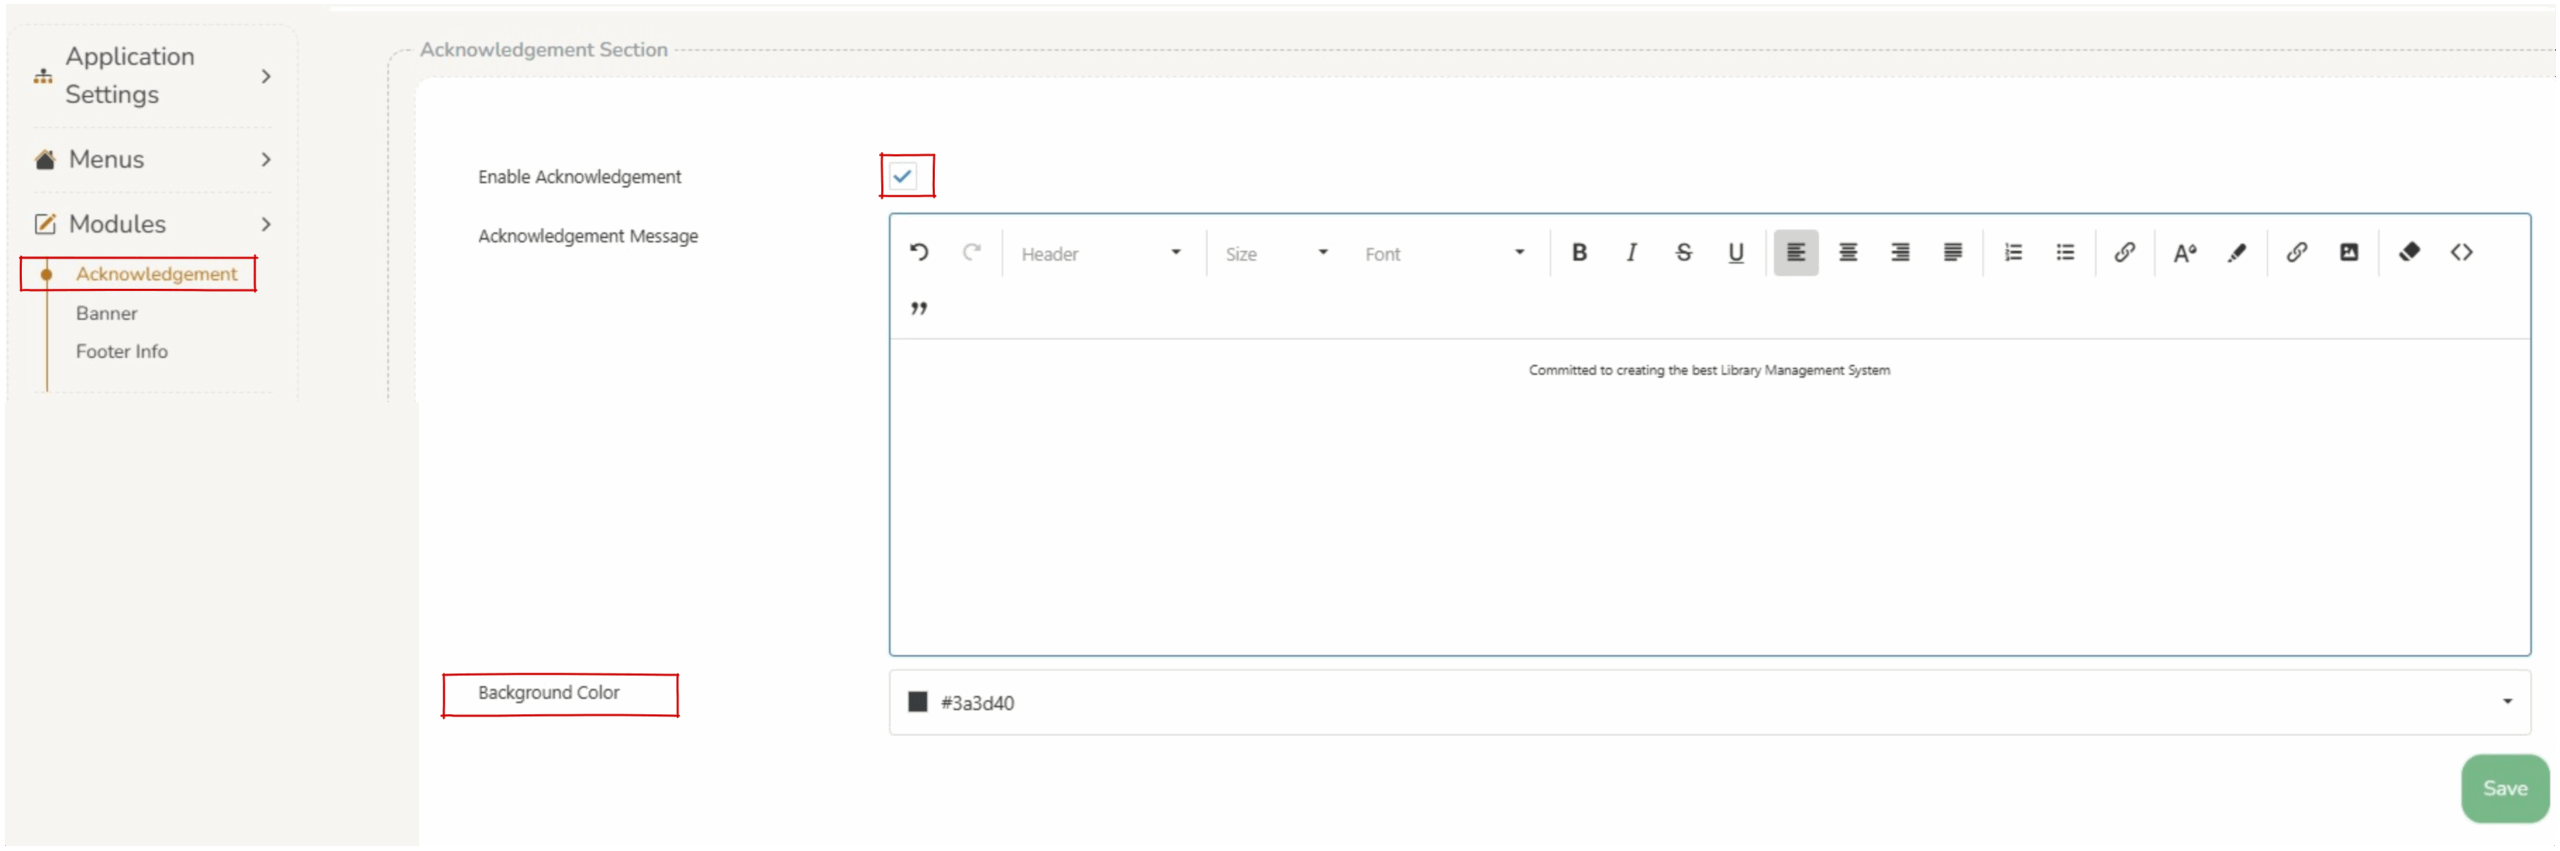Underline the selected text
Viewport: 2560px width, 851px height.
click(x=1735, y=253)
